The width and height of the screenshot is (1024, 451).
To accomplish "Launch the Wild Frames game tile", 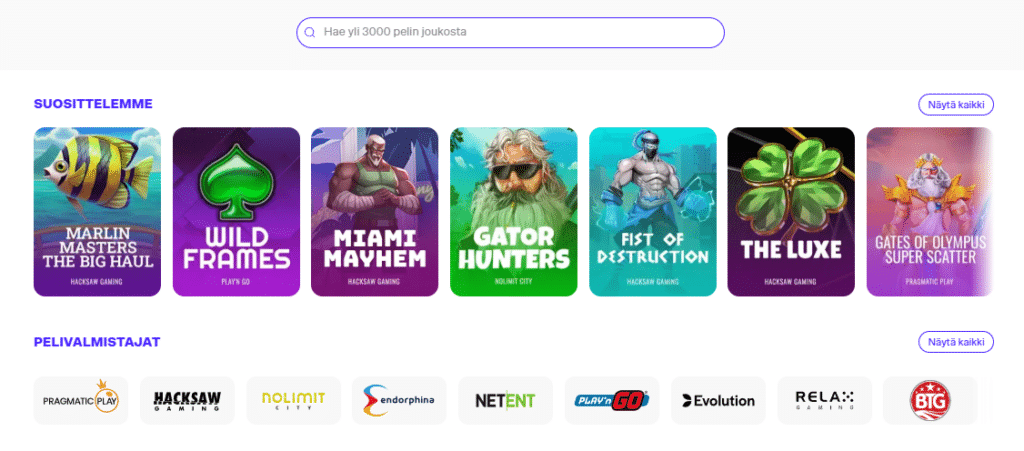I will tap(236, 212).
